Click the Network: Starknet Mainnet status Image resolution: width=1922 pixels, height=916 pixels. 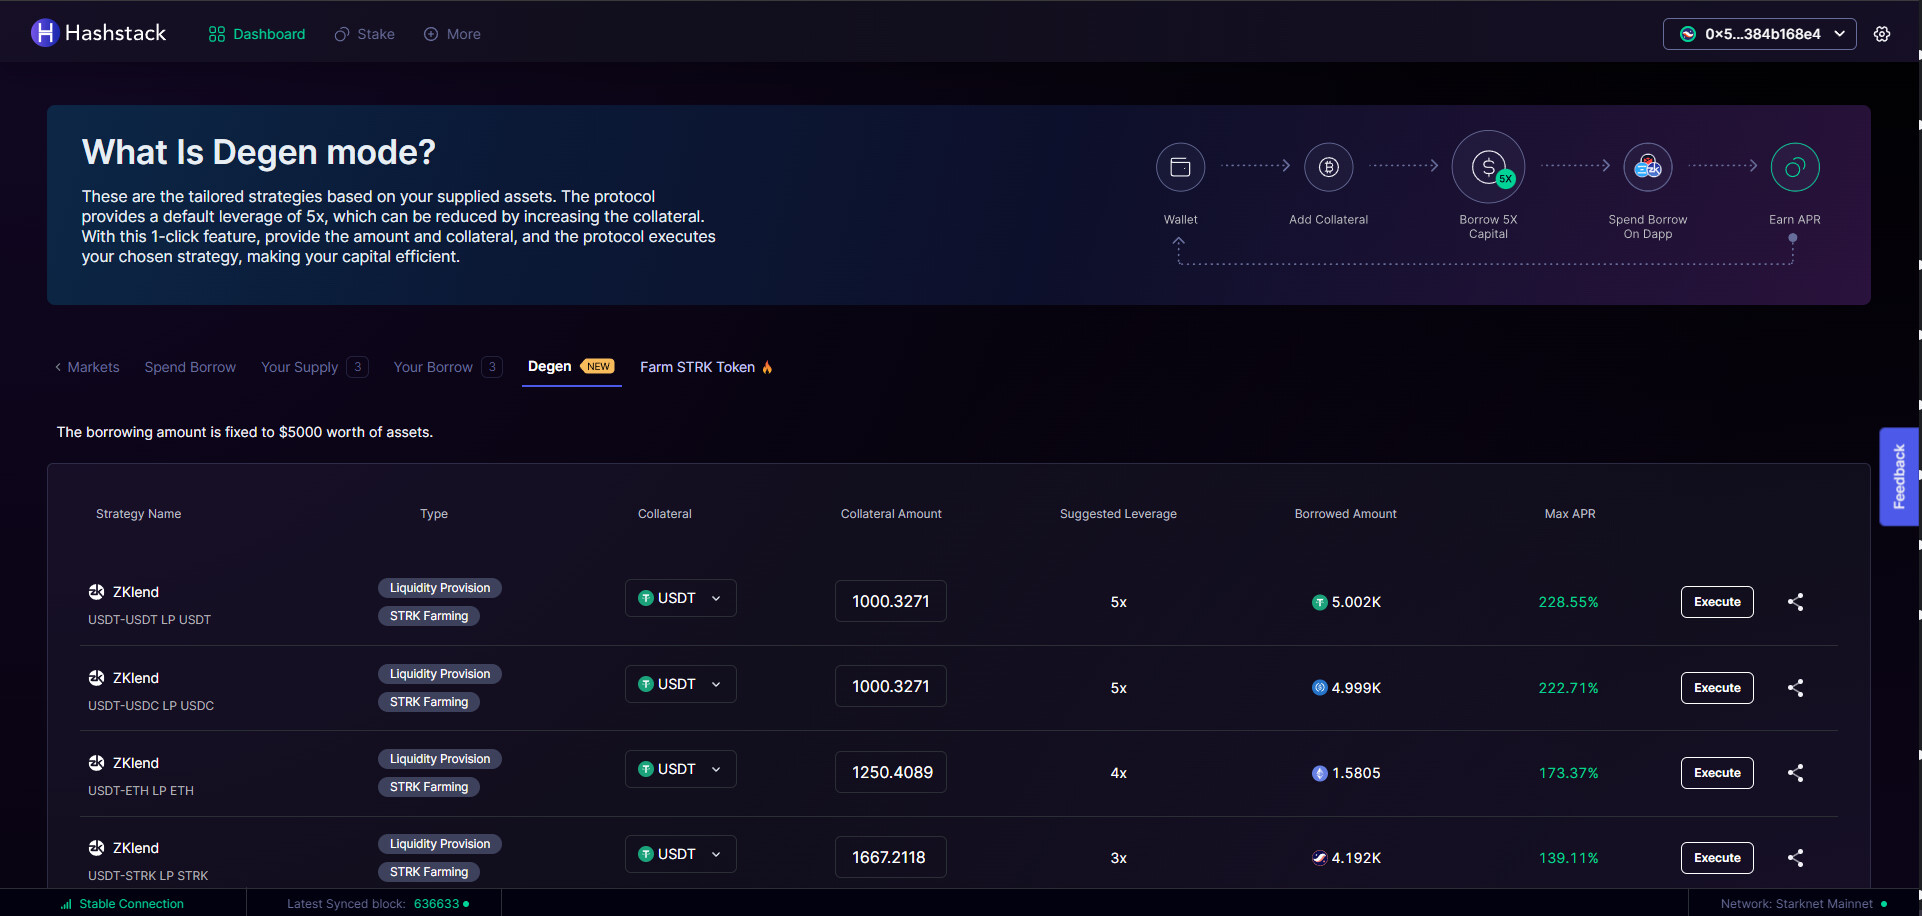pos(1803,904)
